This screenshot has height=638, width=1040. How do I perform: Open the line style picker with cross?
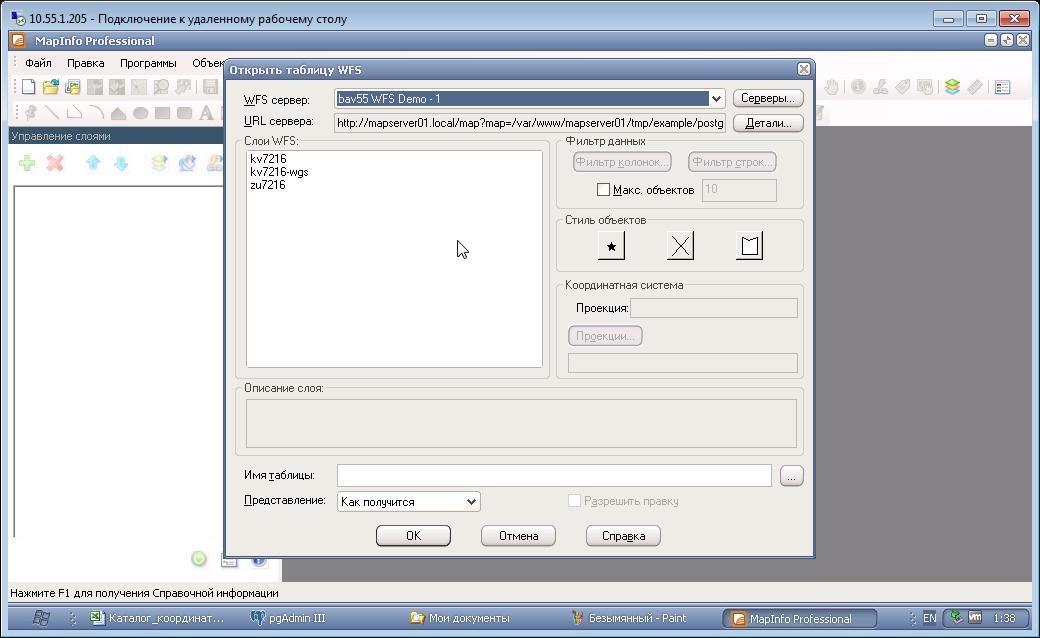(681, 246)
